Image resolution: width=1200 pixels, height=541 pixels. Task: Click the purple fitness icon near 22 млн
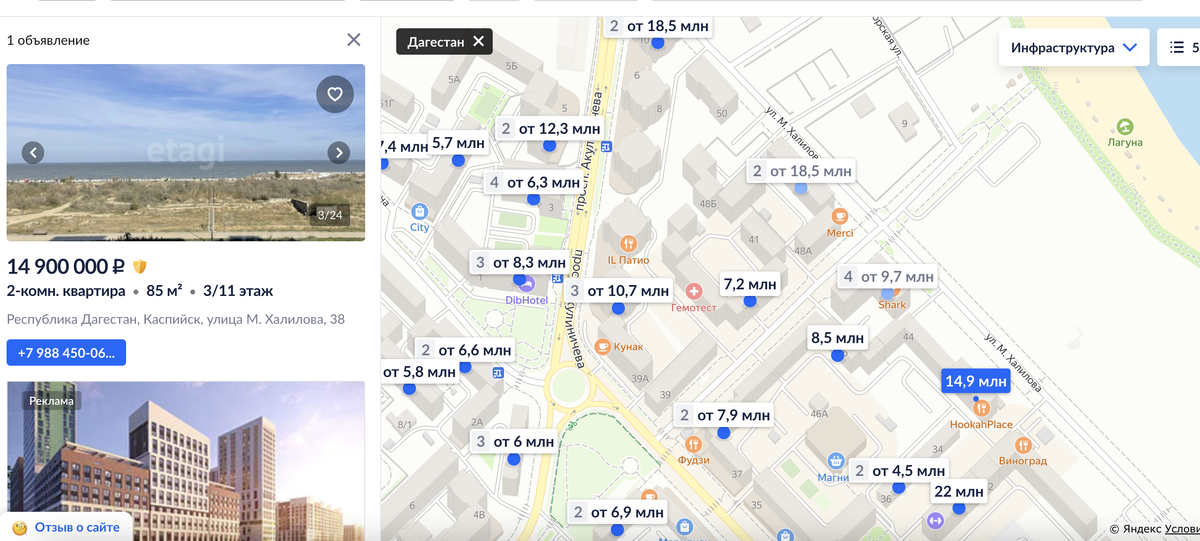[x=936, y=520]
